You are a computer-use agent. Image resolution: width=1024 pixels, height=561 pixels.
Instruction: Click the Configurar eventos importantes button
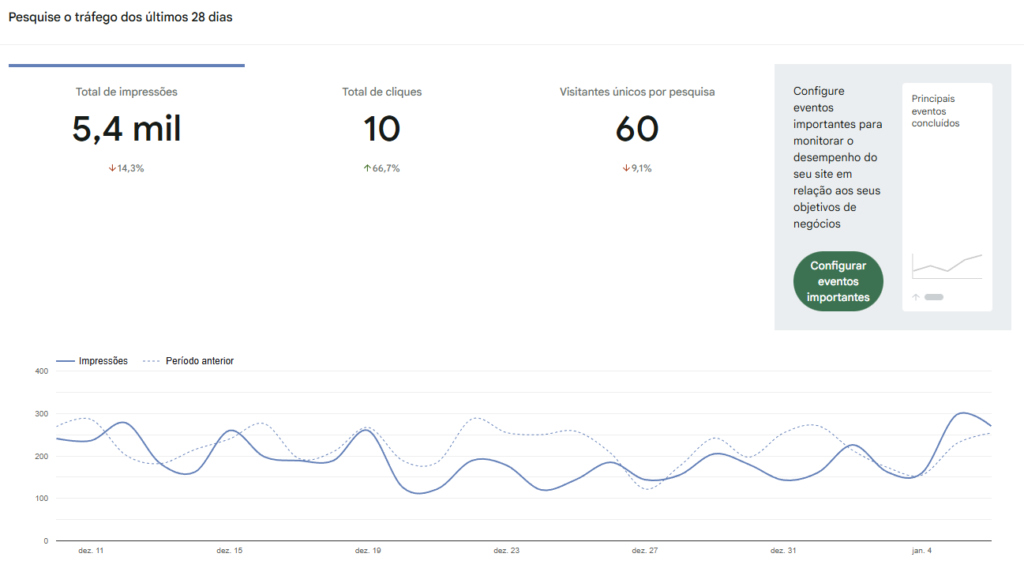click(x=838, y=282)
